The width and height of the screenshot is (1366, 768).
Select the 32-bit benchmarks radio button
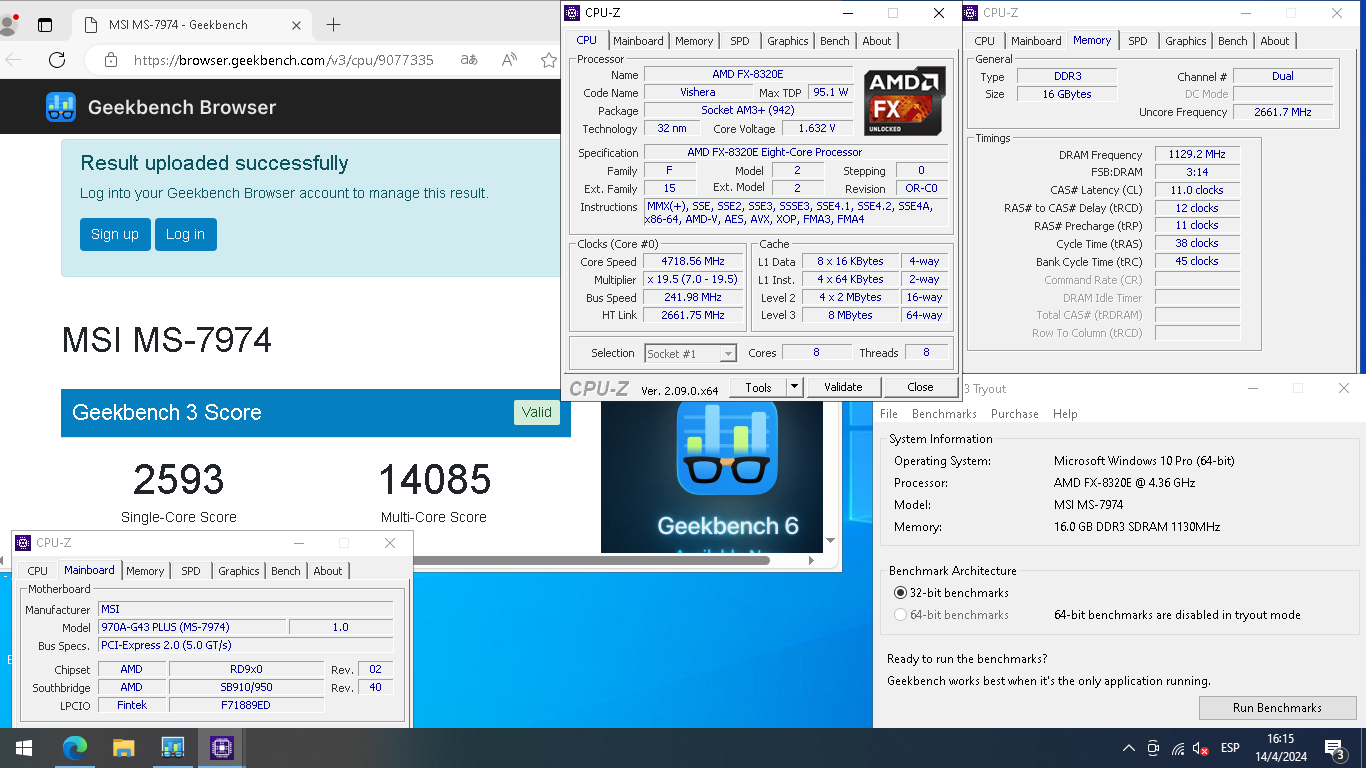pyautogui.click(x=900, y=593)
